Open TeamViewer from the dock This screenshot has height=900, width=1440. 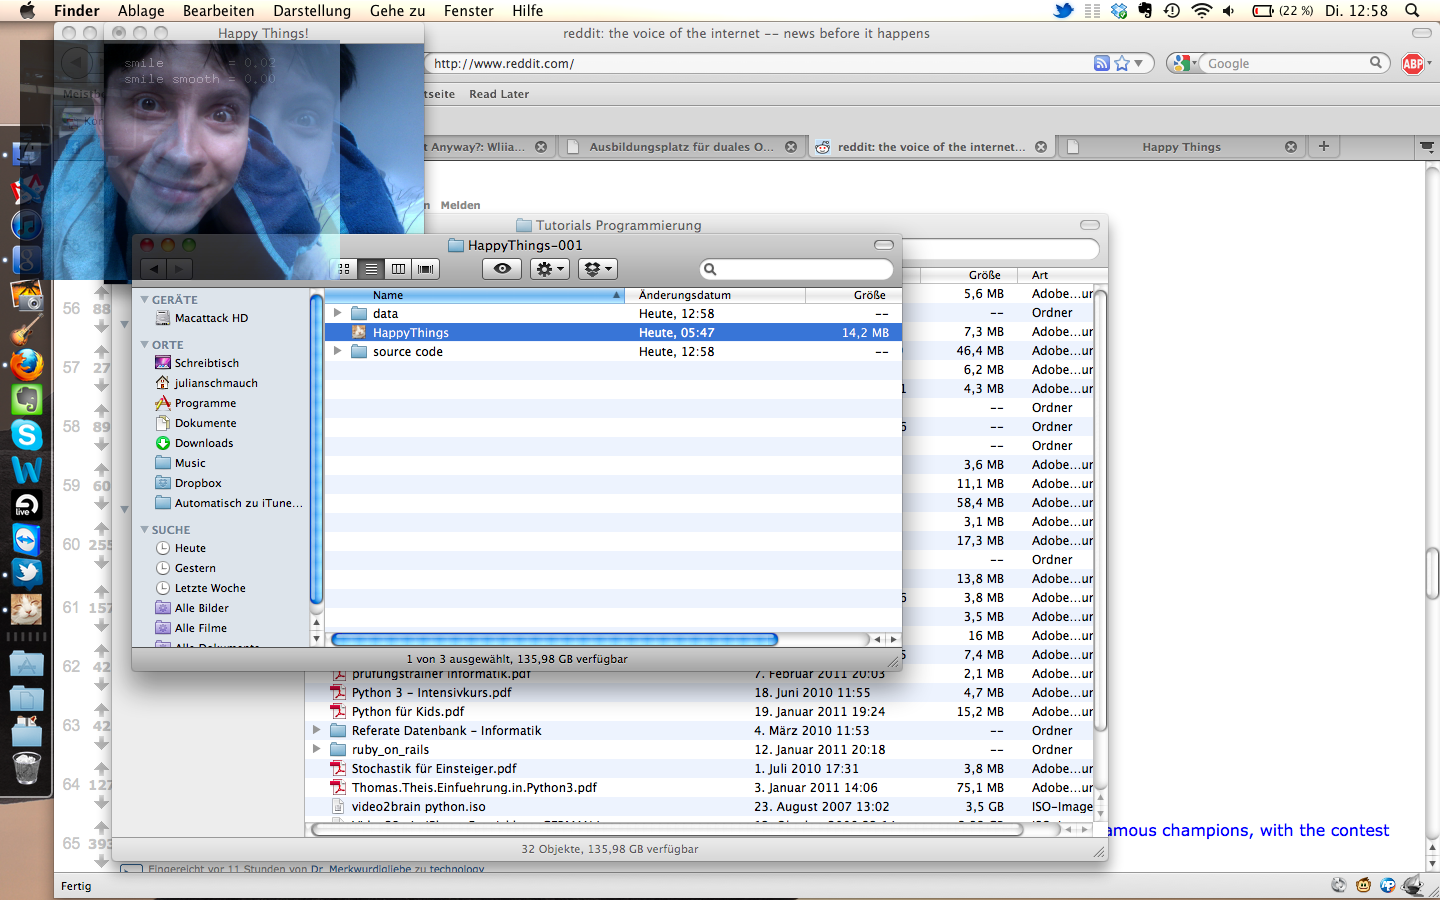pyautogui.click(x=27, y=540)
